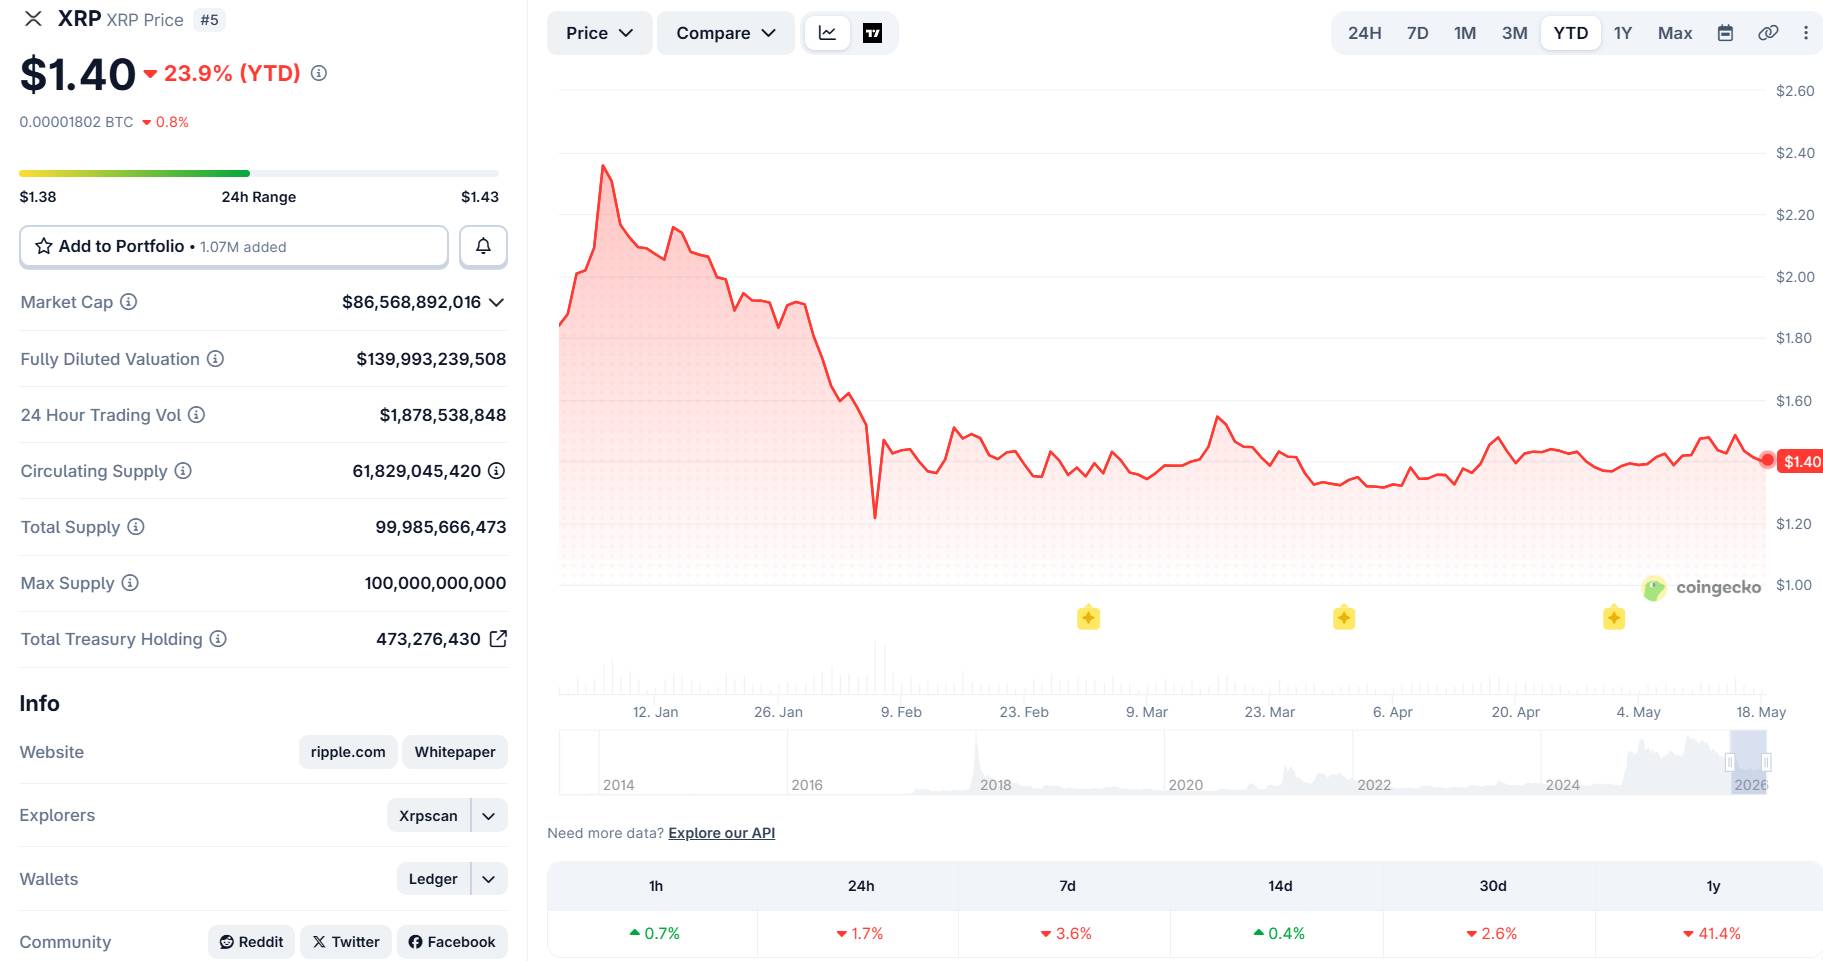Image resolution: width=1823 pixels, height=961 pixels.
Task: Open Circulating Supply label info icon
Action: pyautogui.click(x=183, y=471)
